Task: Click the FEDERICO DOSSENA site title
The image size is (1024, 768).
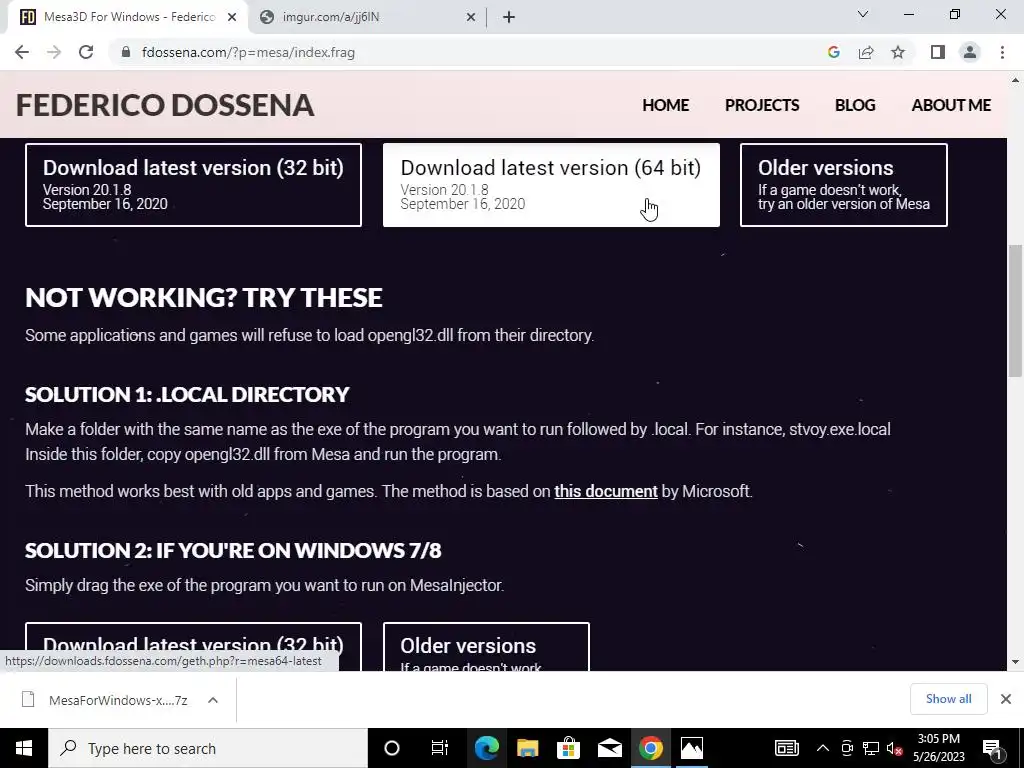Action: [x=165, y=105]
